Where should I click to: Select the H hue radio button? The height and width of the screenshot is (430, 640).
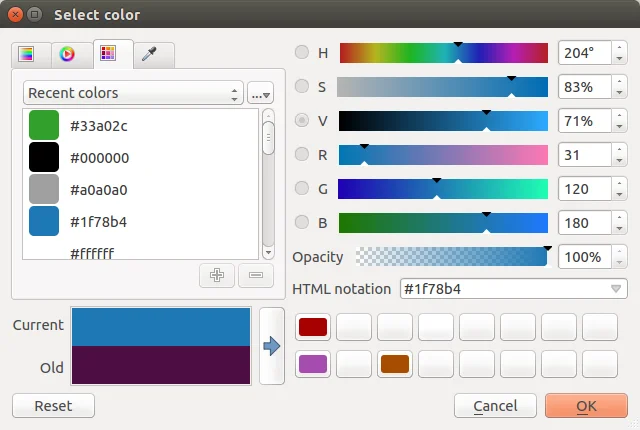pyautogui.click(x=302, y=53)
